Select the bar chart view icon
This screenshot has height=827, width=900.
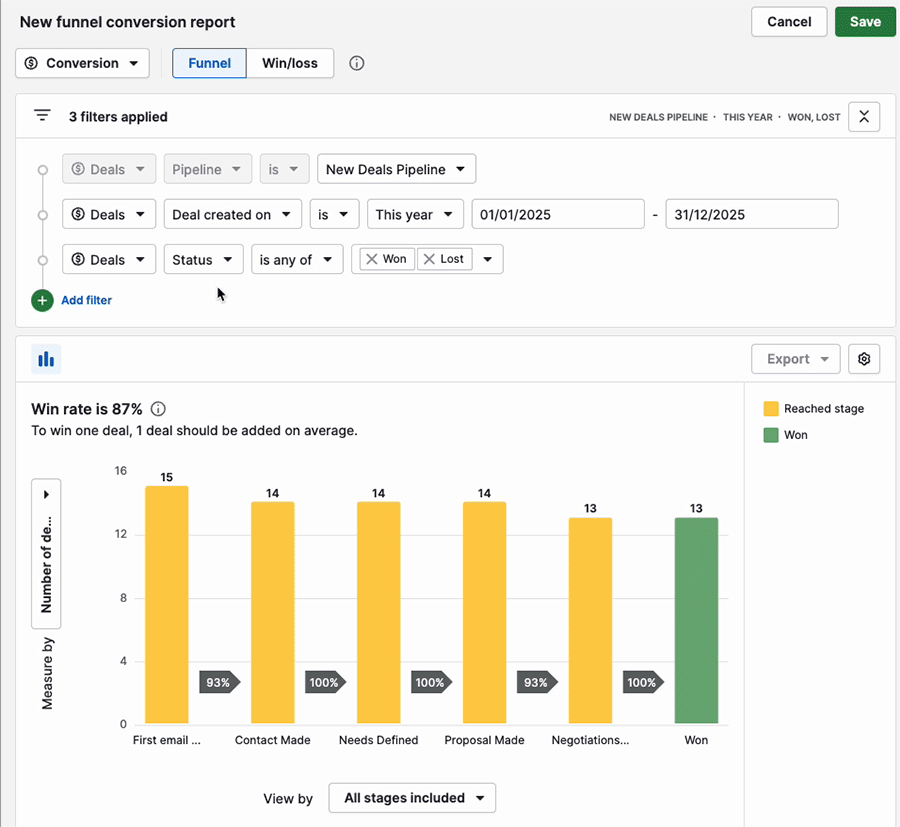click(x=46, y=359)
